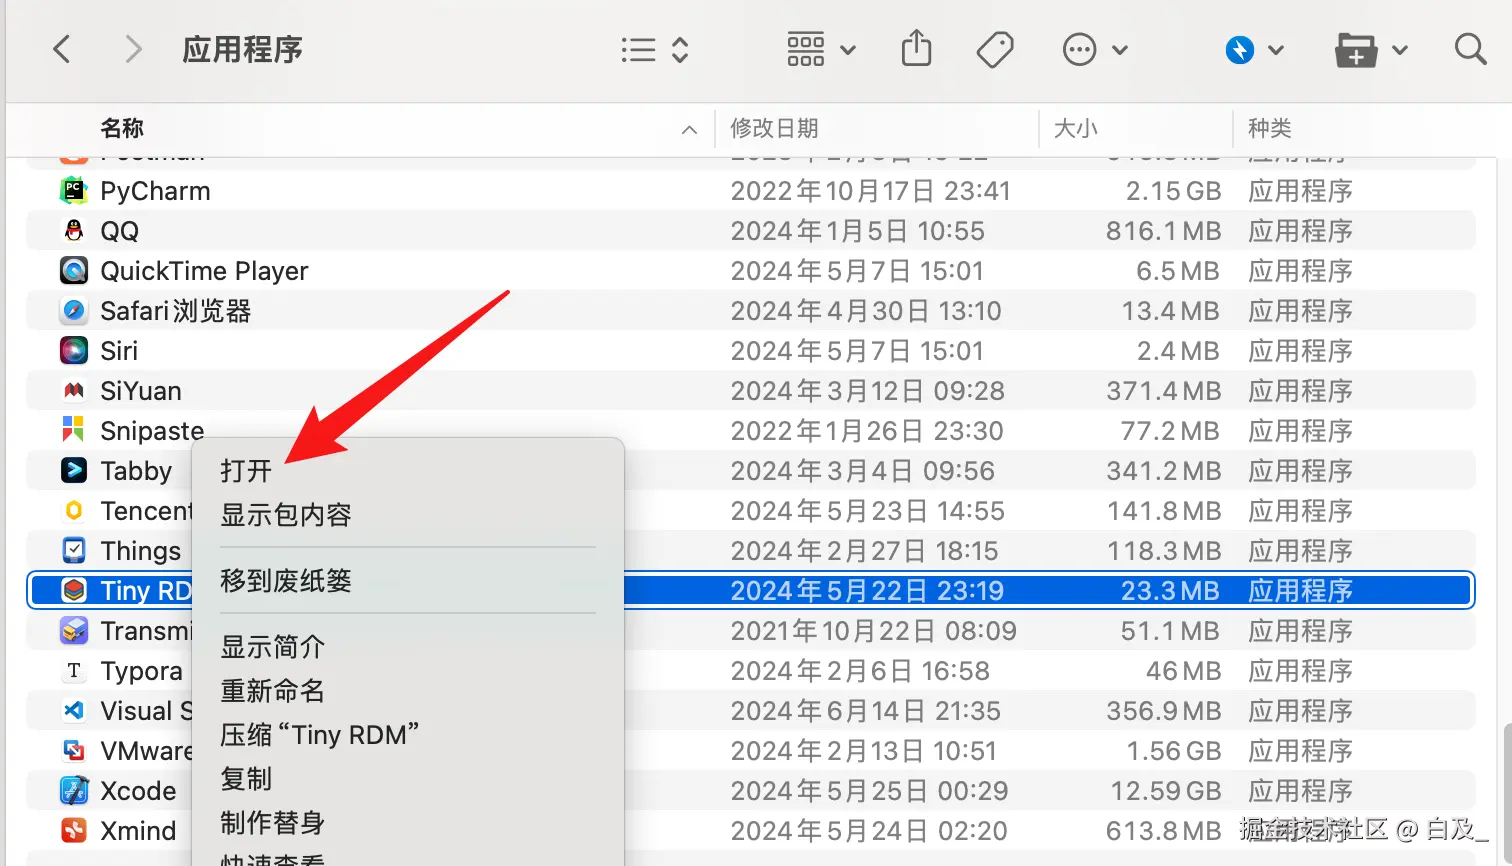Click the PyCharm file name
The image size is (1512, 866).
[155, 191]
